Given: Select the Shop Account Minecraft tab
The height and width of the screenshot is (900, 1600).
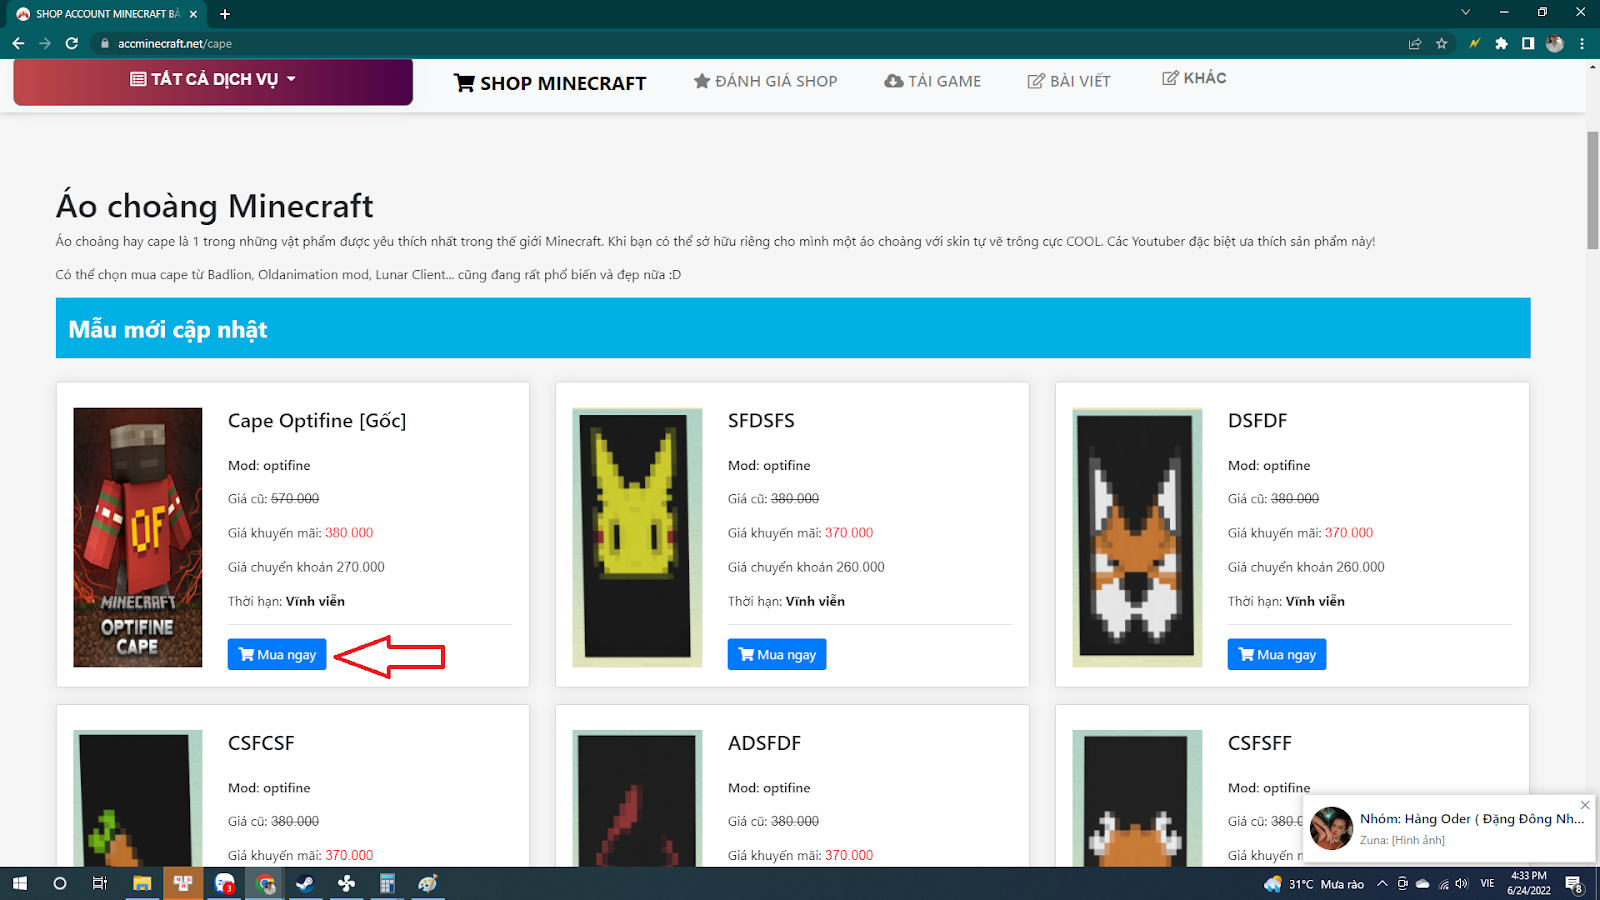Looking at the screenshot, I should point(106,14).
